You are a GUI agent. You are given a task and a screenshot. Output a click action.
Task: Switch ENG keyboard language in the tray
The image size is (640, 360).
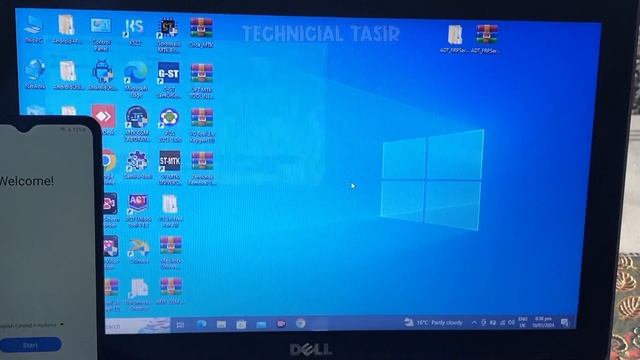[x=522, y=322]
